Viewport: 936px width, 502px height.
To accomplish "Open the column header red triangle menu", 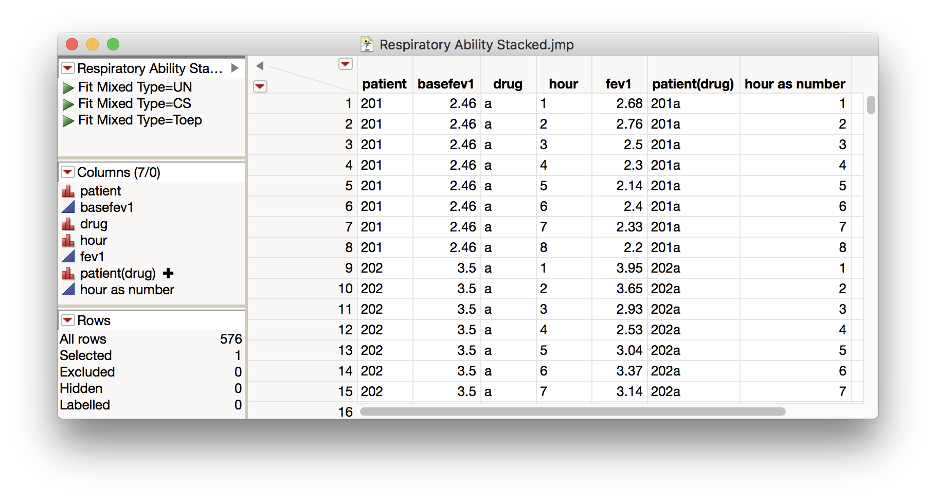I will [346, 64].
